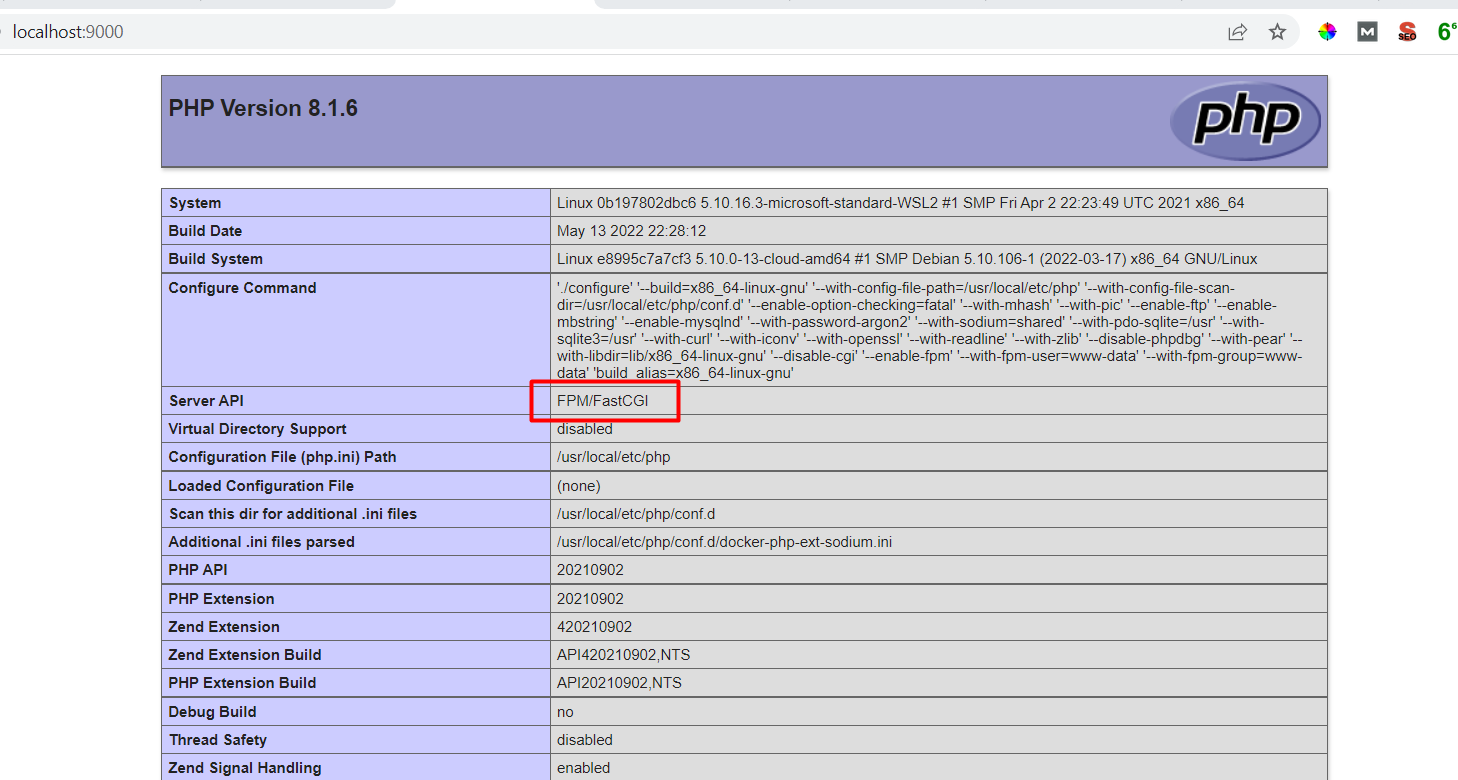Click the Build Date label
Viewport: 1458px width, 780px height.
pyautogui.click(x=205, y=231)
